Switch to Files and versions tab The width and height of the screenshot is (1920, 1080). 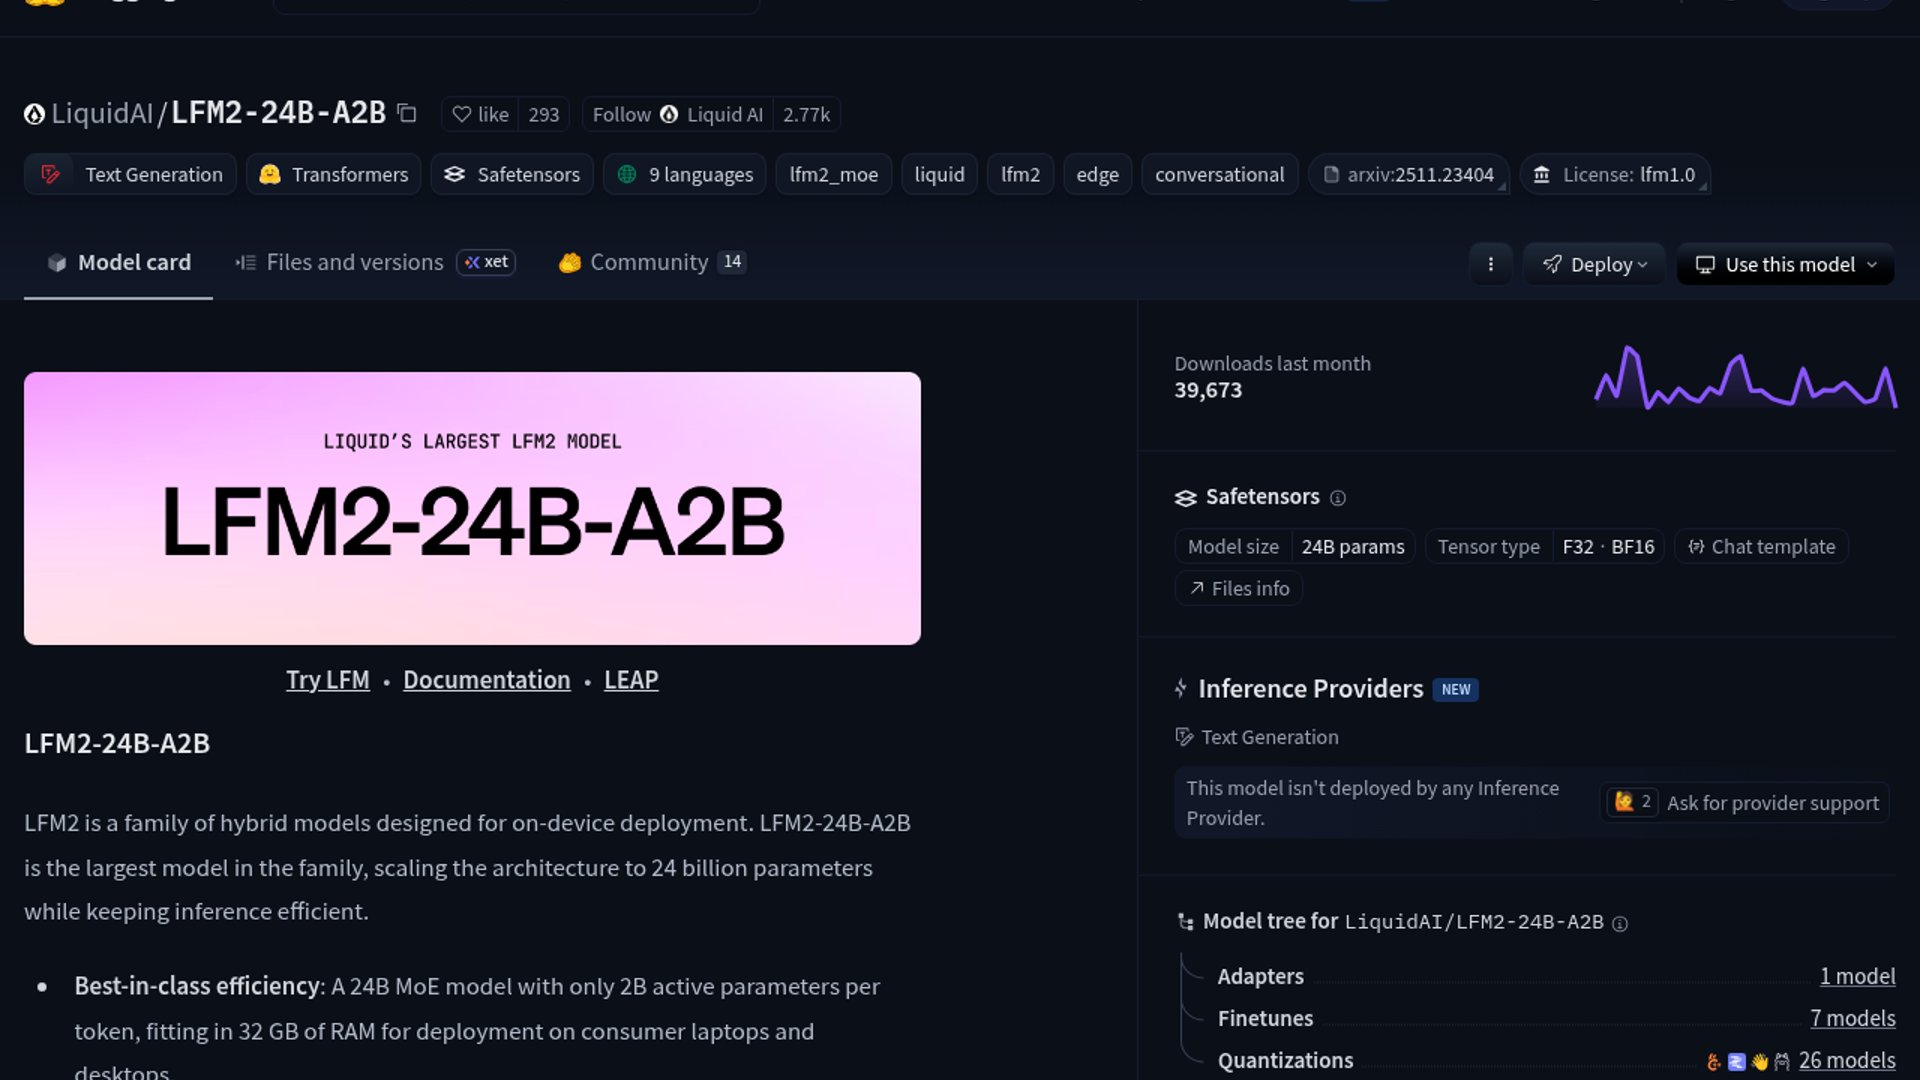(x=353, y=262)
